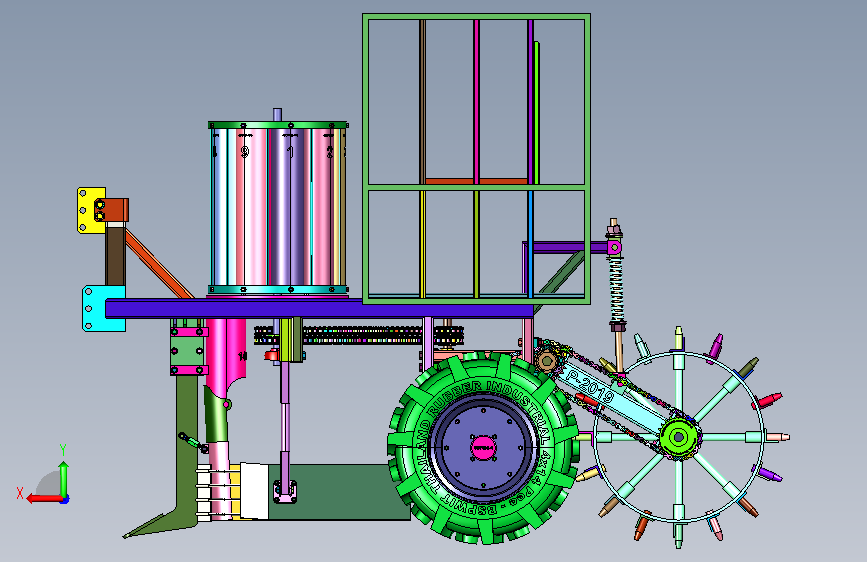Select the lime green spiked wheel hub
867x562 pixels.
coord(679,438)
